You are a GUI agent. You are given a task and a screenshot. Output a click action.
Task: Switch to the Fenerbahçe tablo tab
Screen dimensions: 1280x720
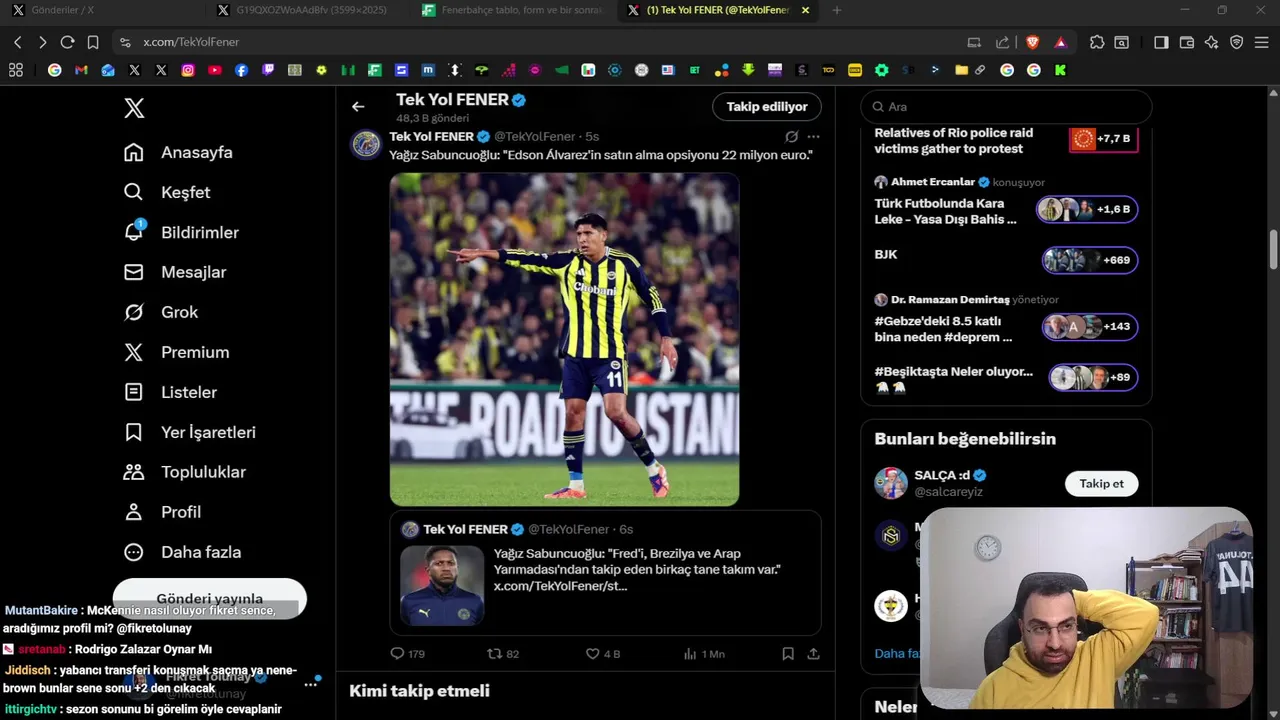512,10
